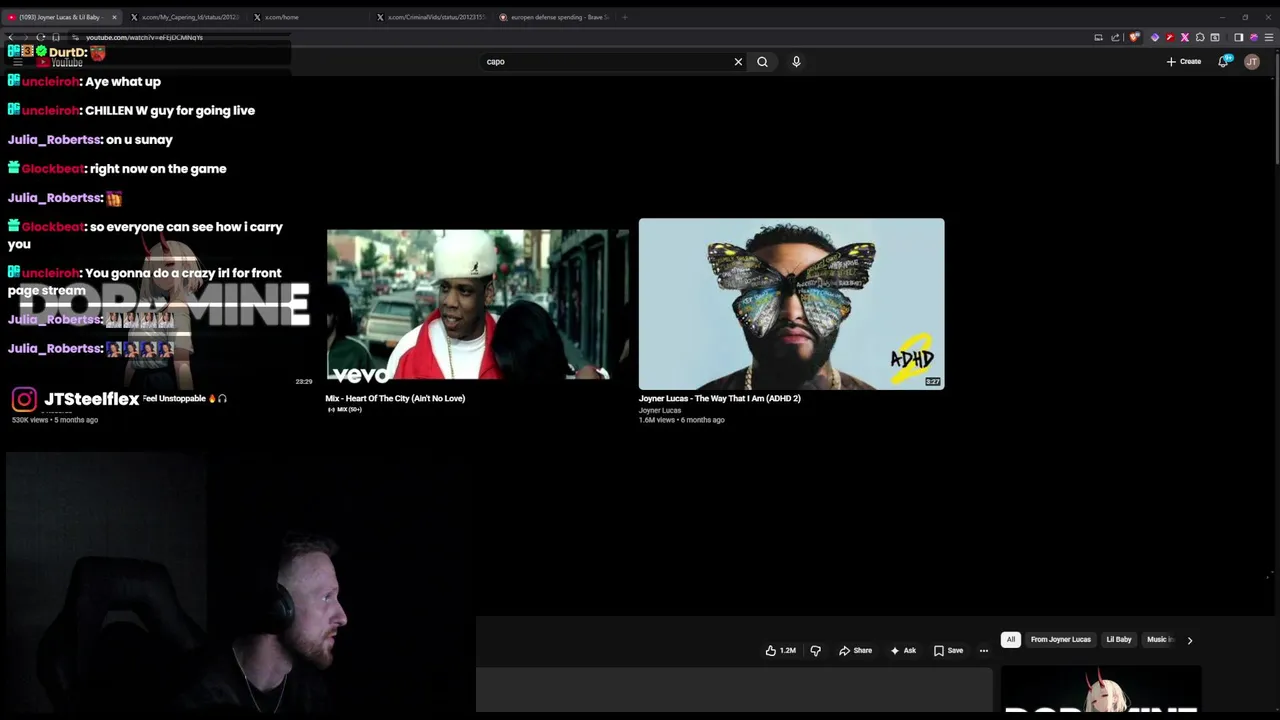Open the Brave Shields lion icon
The height and width of the screenshot is (720, 1280).
(x=1134, y=37)
